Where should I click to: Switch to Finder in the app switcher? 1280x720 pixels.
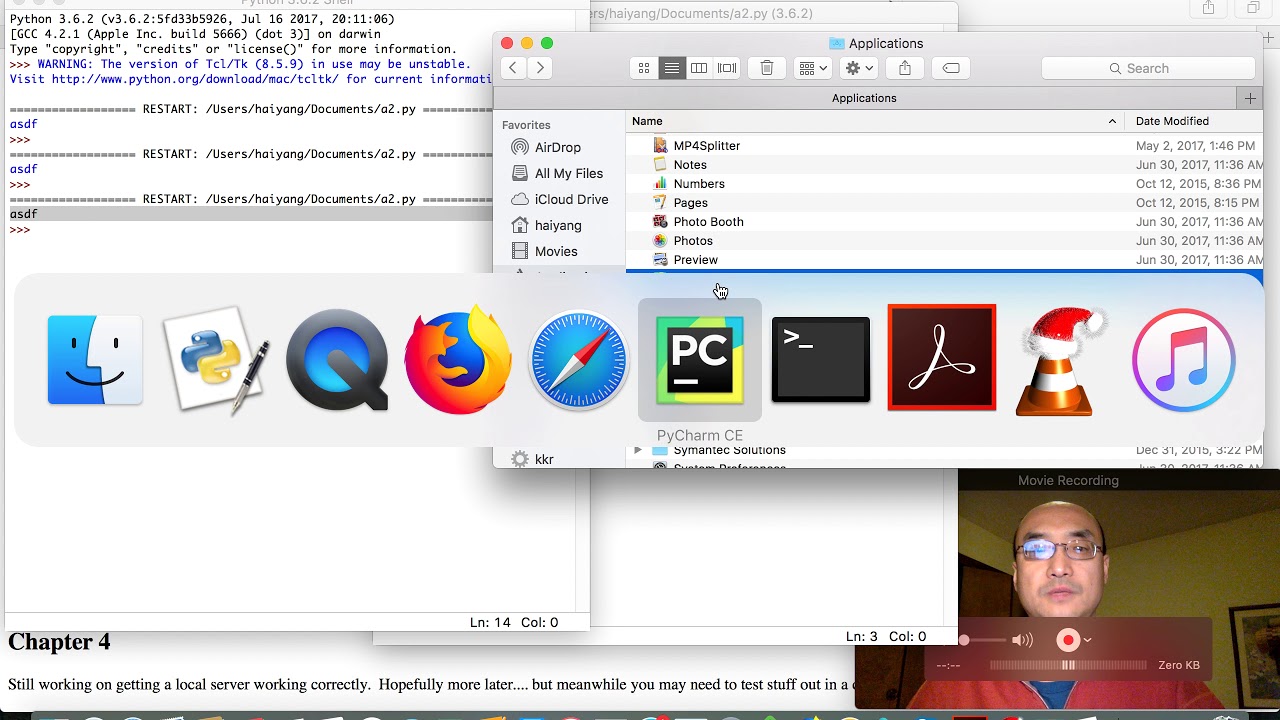[95, 360]
